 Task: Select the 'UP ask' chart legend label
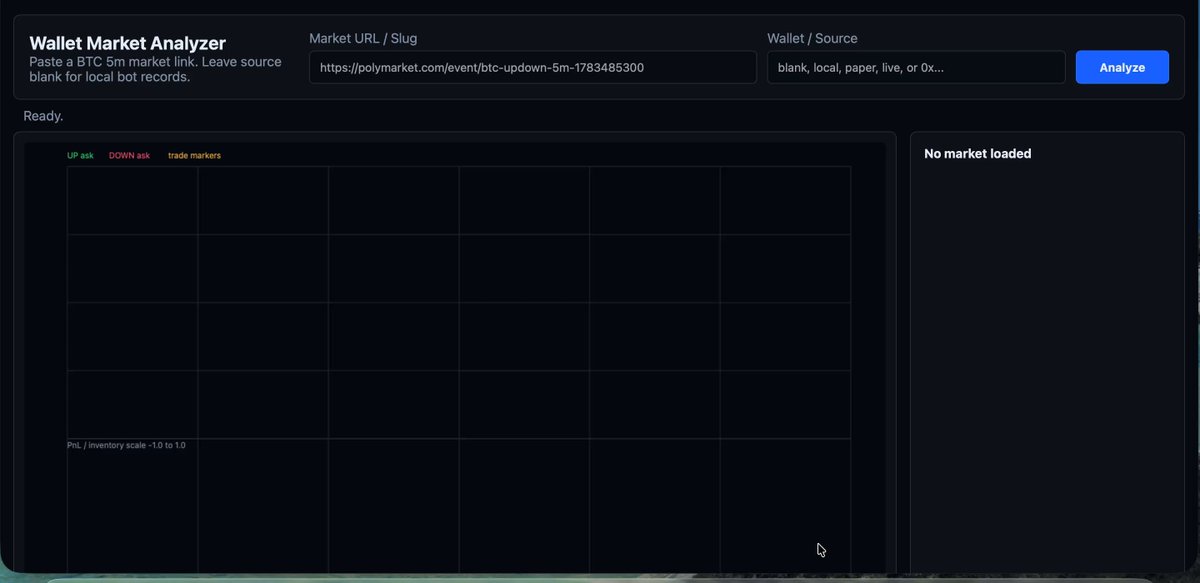coord(80,156)
